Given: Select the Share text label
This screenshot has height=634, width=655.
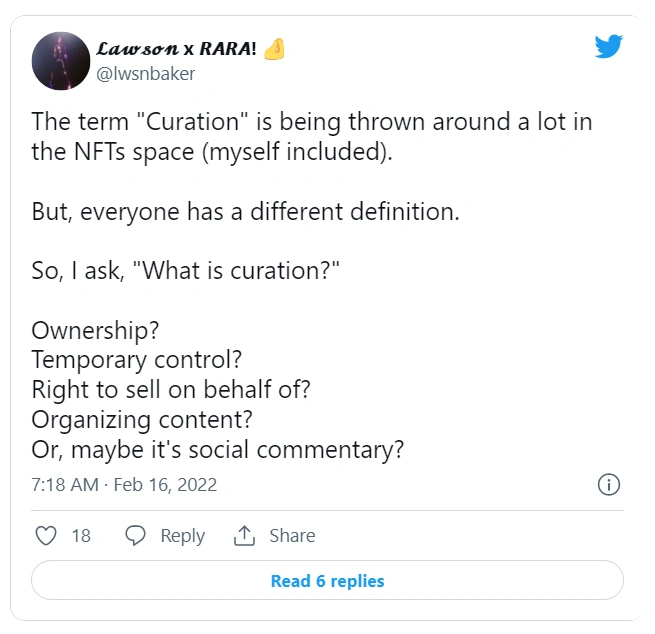Looking at the screenshot, I should (292, 535).
